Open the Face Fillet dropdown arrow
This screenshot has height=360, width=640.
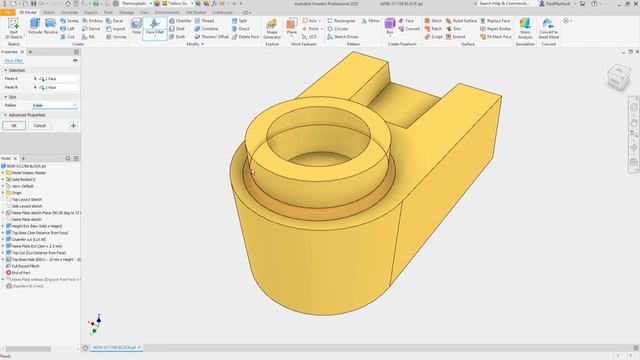coord(155,37)
